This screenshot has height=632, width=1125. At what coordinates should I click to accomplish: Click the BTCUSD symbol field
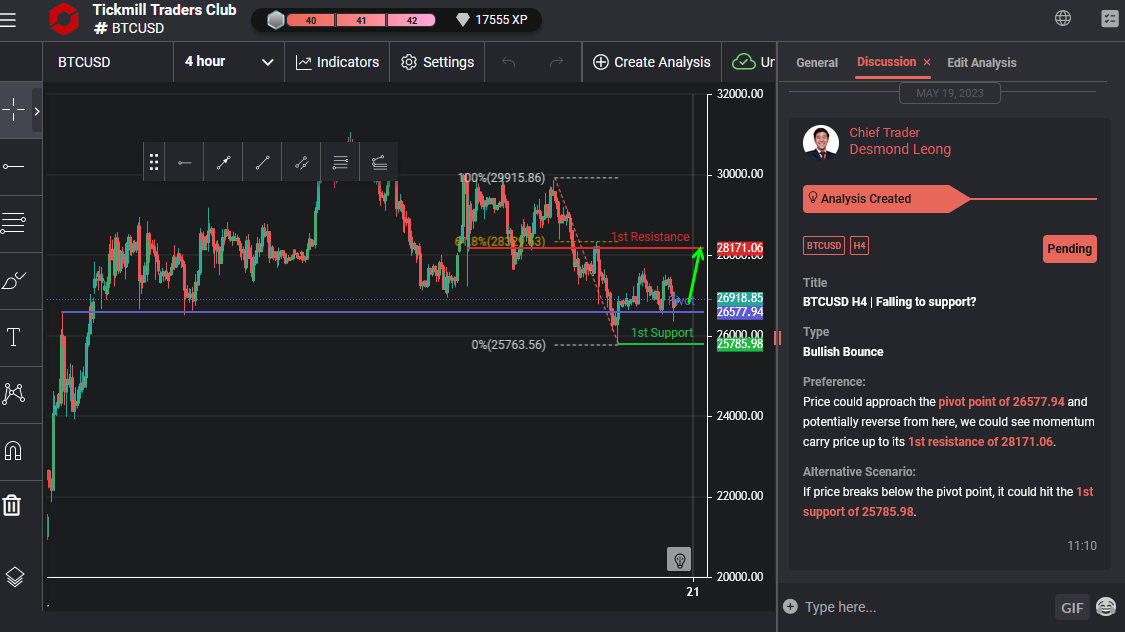point(108,62)
